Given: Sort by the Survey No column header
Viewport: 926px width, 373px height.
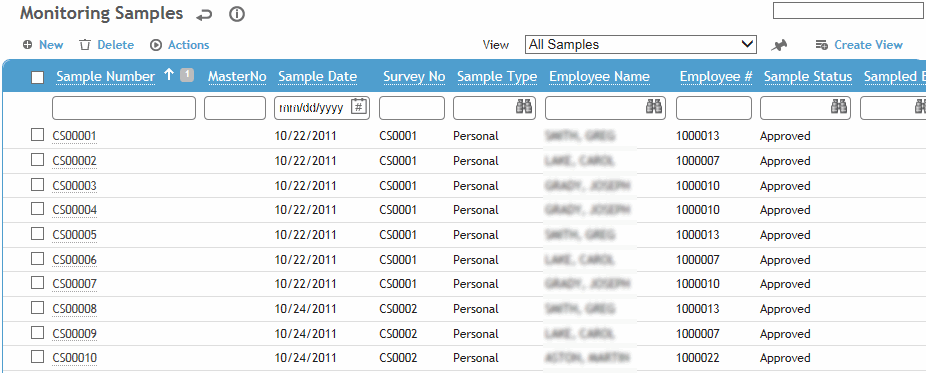Looking at the screenshot, I should 414,77.
